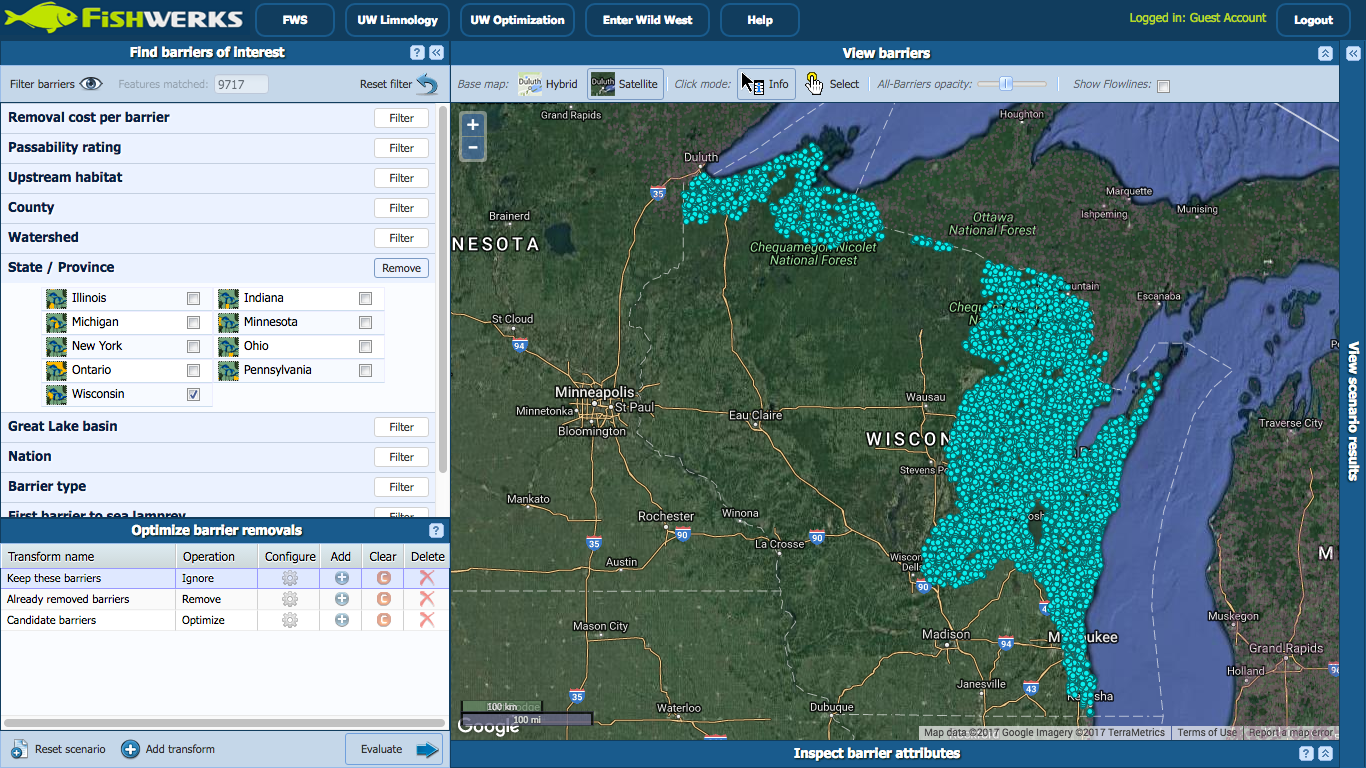
Task: Check the Ontario checkbox
Action: [193, 370]
